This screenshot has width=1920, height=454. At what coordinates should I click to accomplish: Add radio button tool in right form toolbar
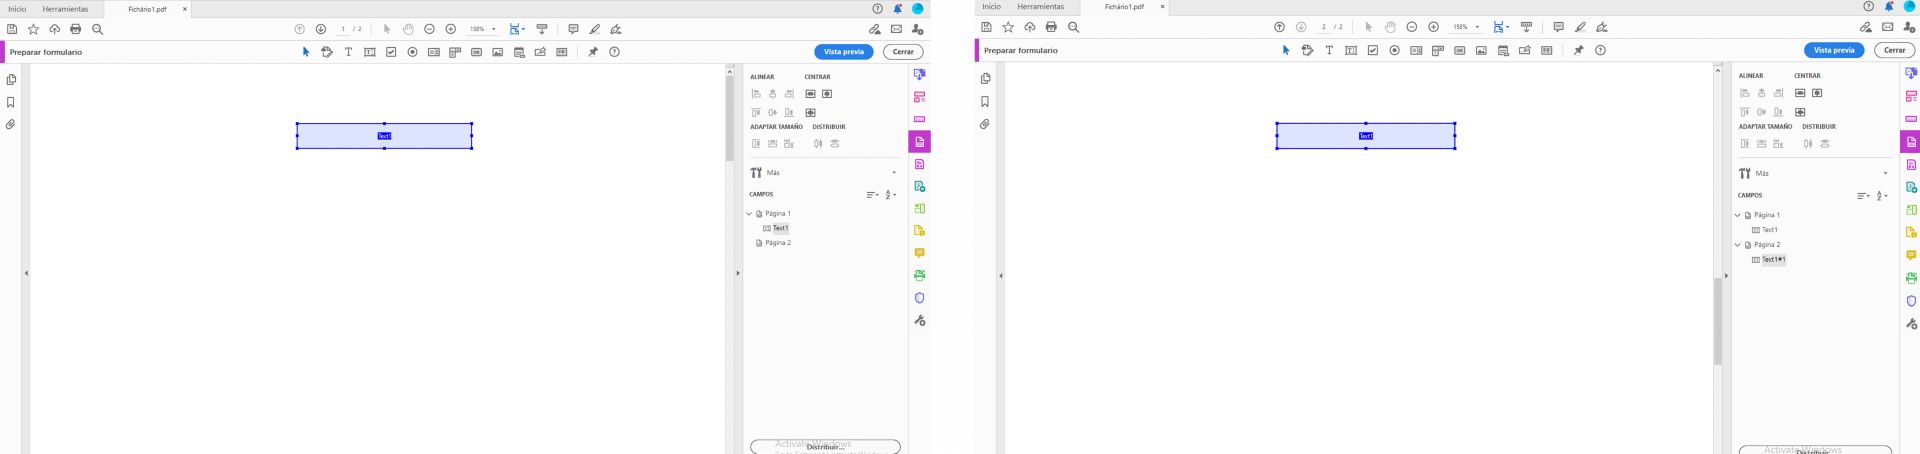click(1394, 50)
